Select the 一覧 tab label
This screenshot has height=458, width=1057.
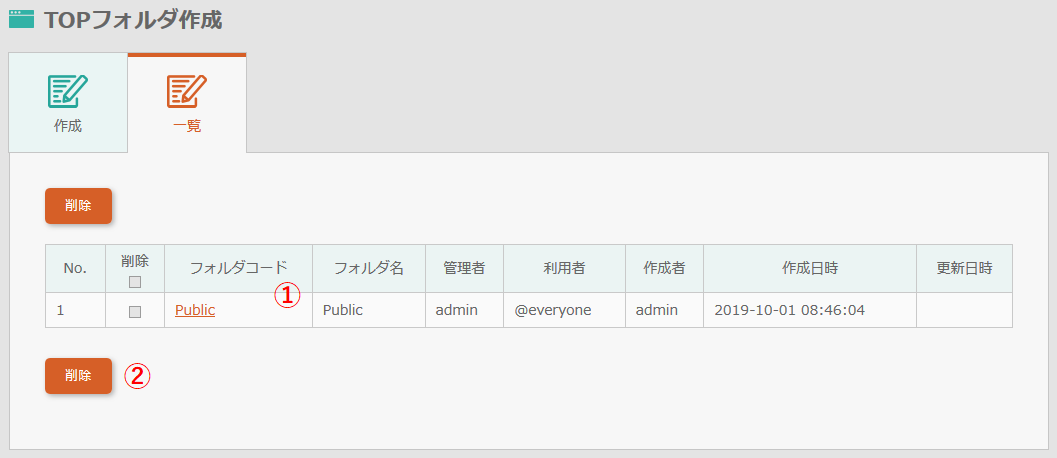(187, 126)
